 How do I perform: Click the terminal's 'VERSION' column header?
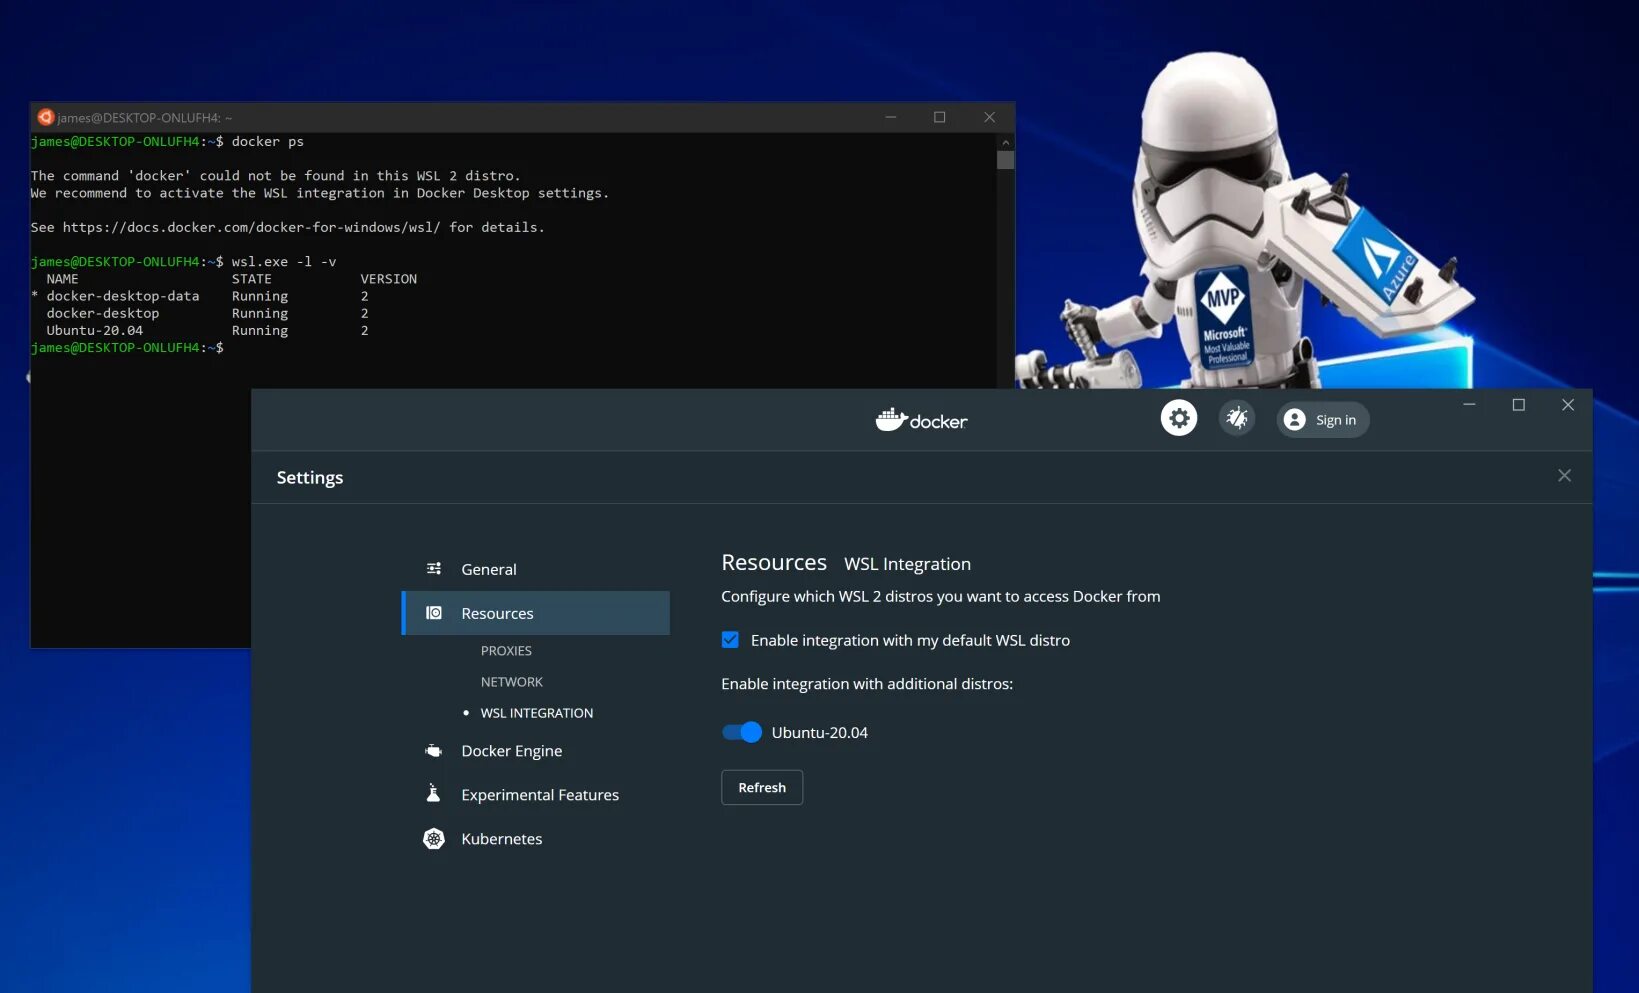pyautogui.click(x=389, y=279)
